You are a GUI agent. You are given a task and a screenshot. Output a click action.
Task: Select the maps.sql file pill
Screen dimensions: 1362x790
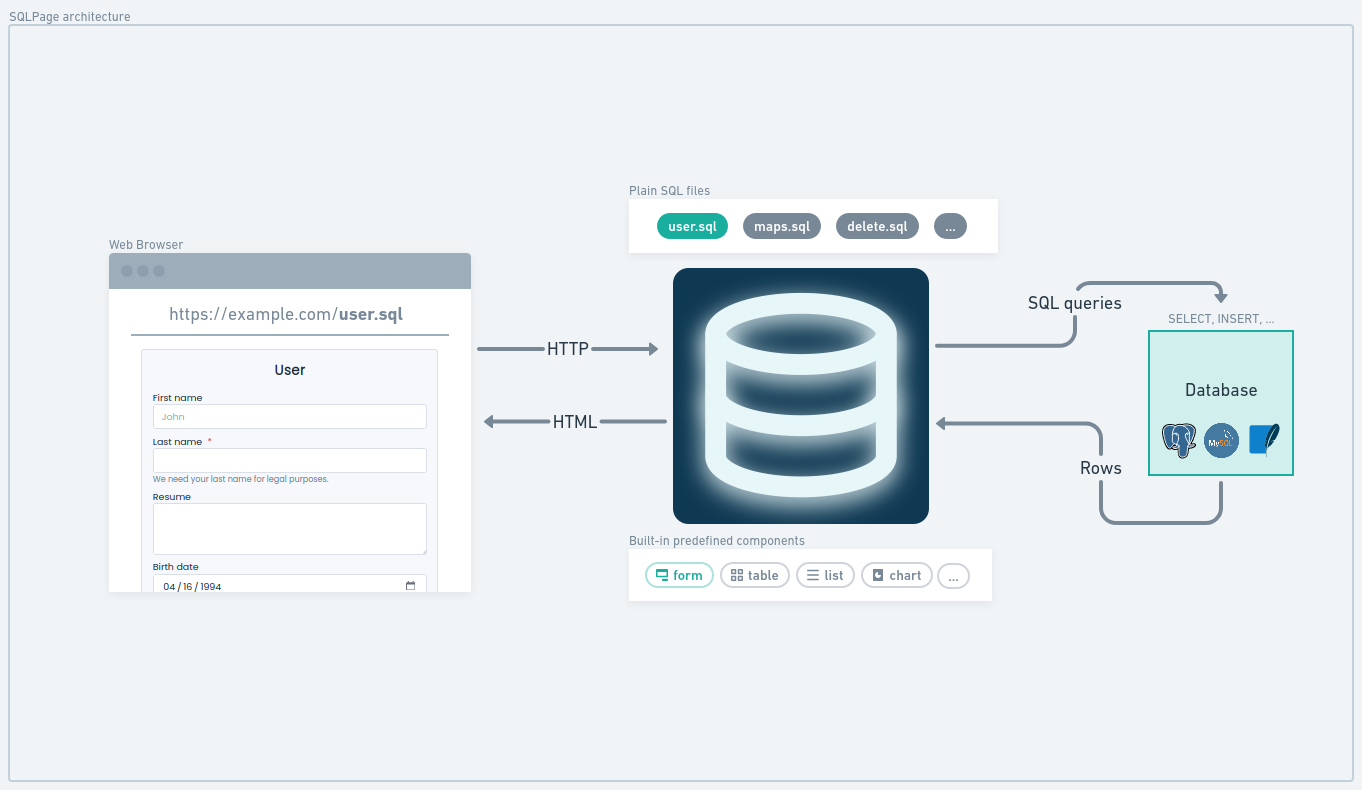tap(782, 226)
